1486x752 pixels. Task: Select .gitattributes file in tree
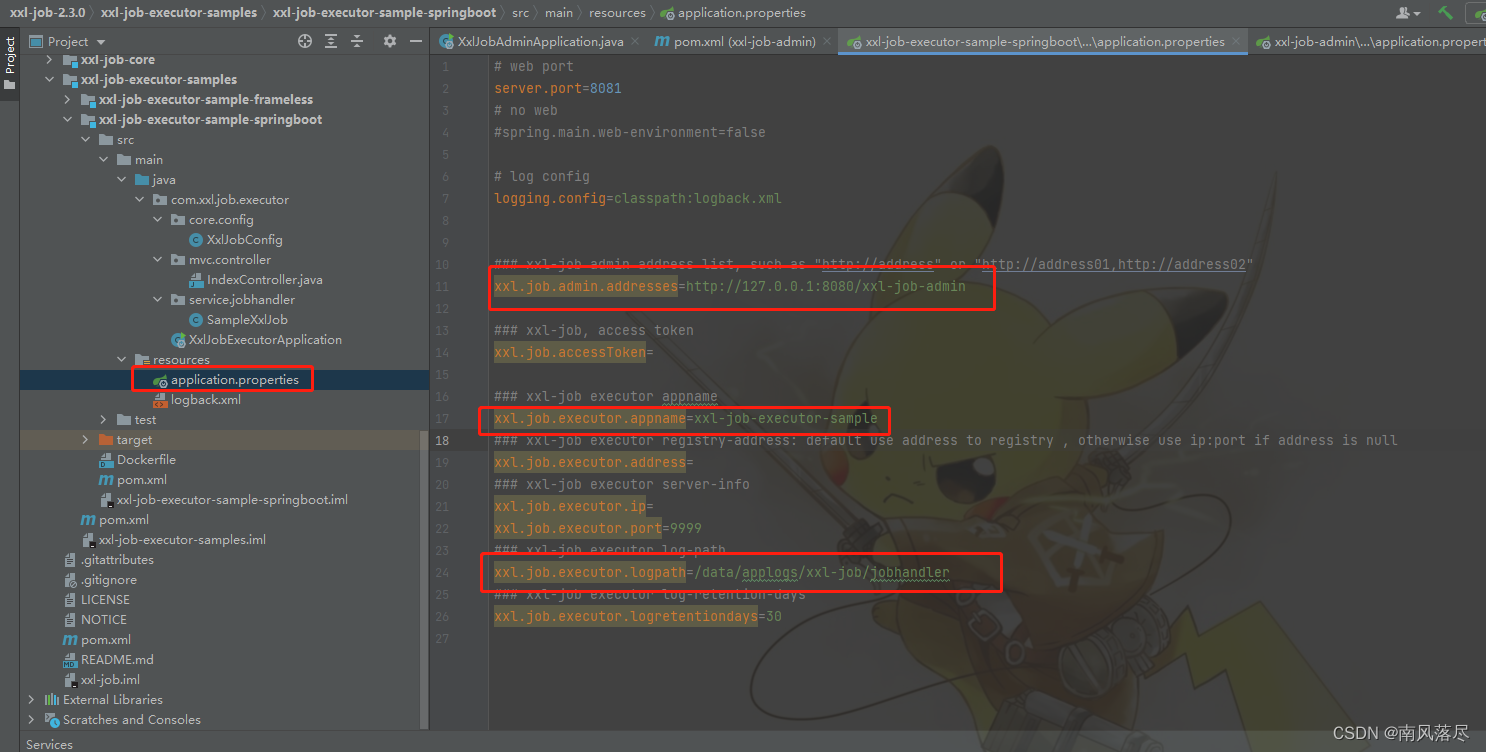click(117, 560)
